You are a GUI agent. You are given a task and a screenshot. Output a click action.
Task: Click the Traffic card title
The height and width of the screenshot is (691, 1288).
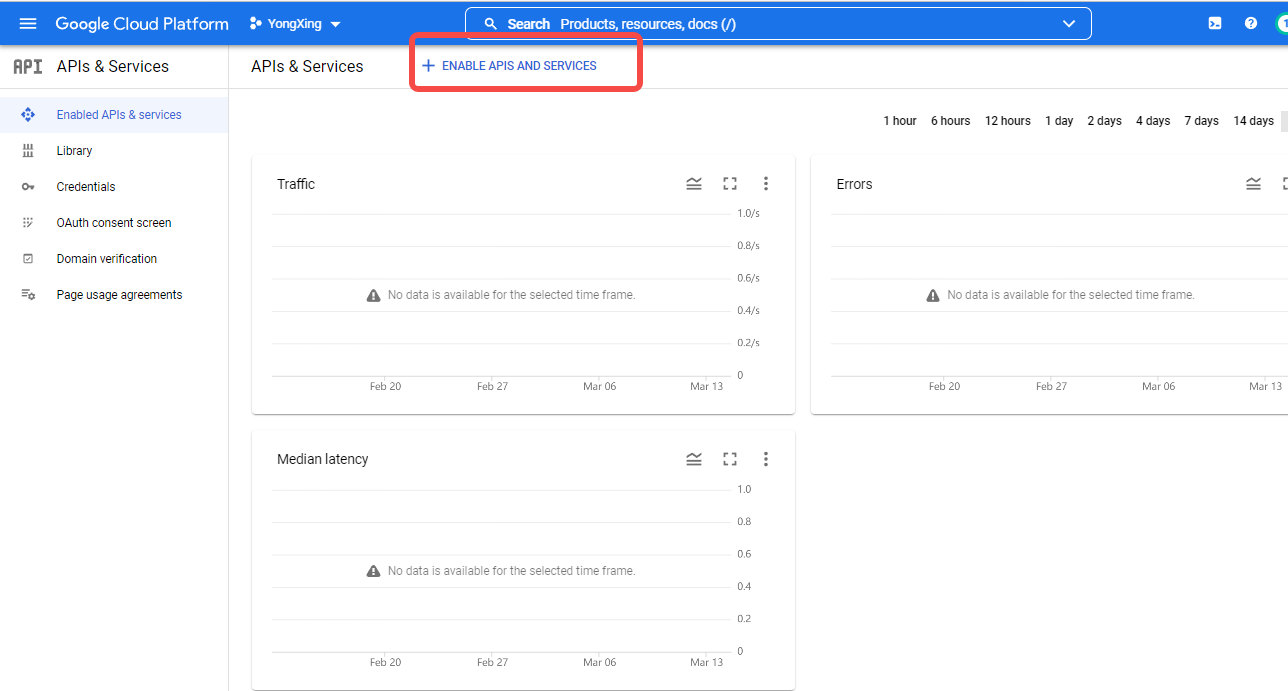pyautogui.click(x=296, y=184)
